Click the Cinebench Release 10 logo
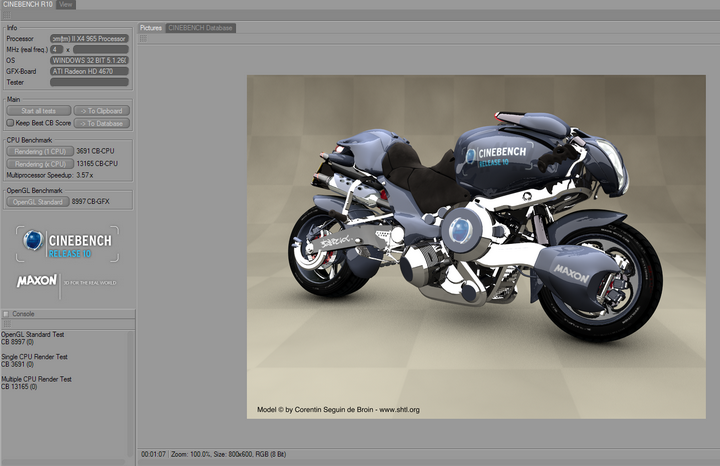Viewport: 720px width, 466px height. (68, 244)
